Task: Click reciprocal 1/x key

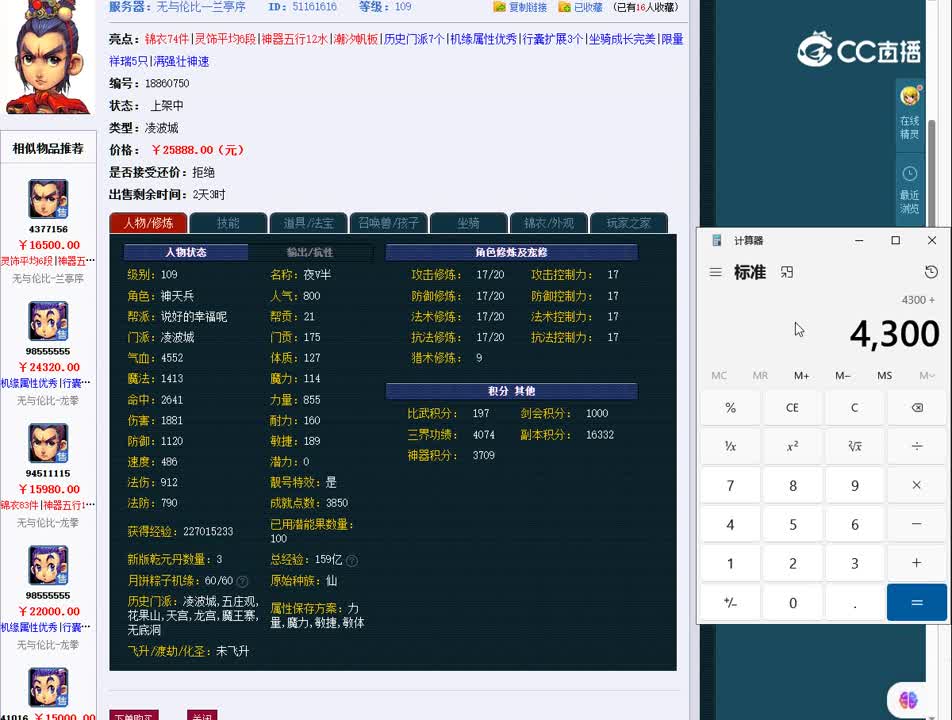Action: (x=730, y=446)
